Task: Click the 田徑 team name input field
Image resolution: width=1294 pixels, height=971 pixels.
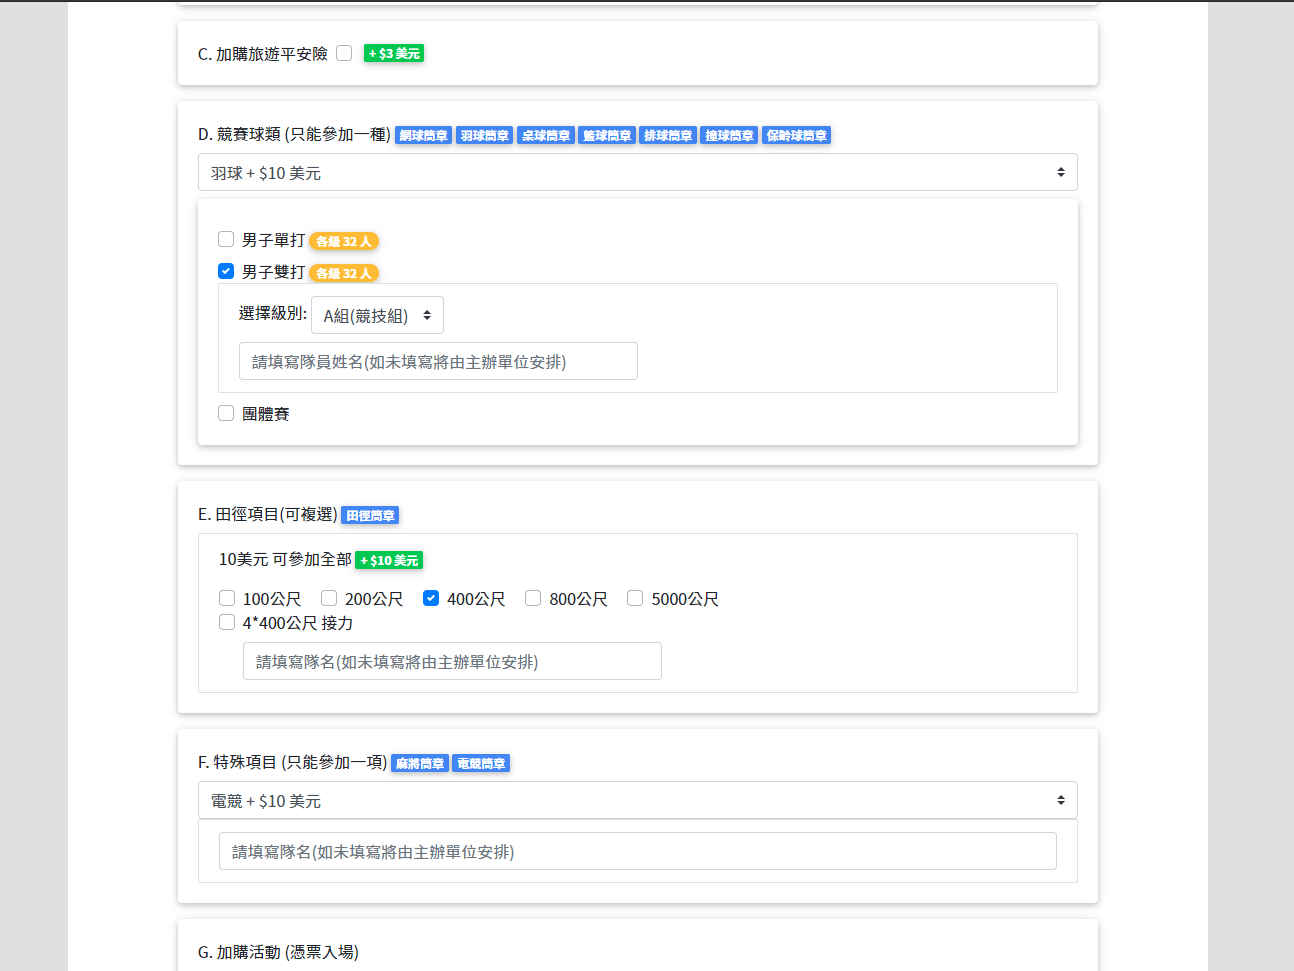Action: pyautogui.click(x=452, y=661)
